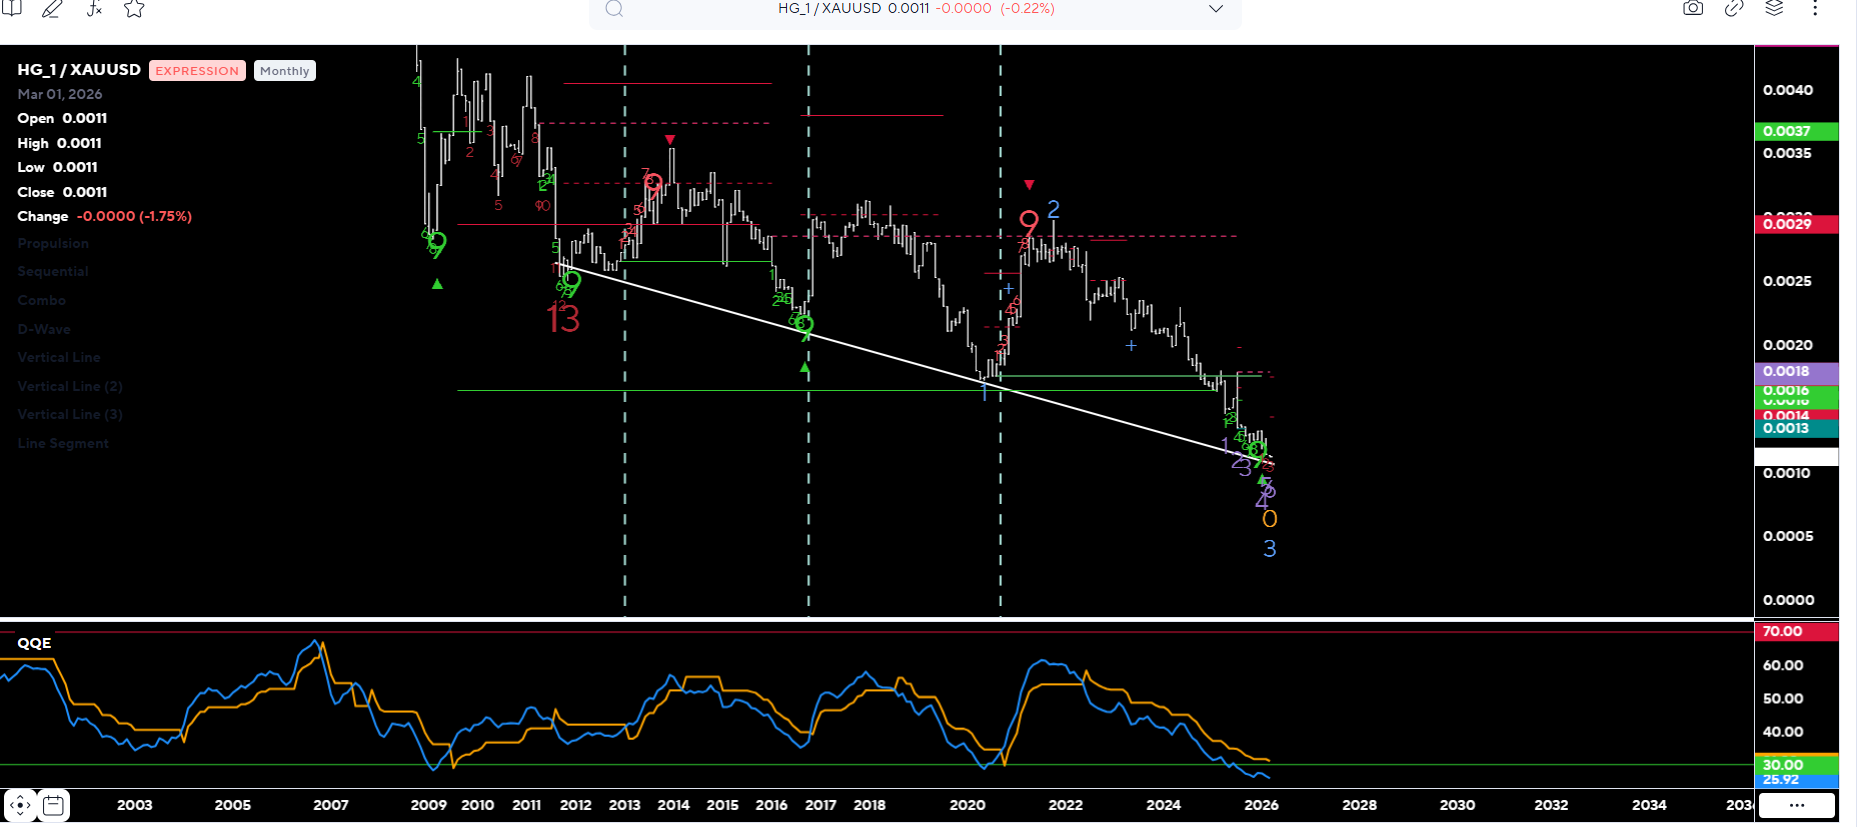Toggle the Sequential indicator in legend
Viewport: 1857px width, 827px height.
click(x=53, y=271)
